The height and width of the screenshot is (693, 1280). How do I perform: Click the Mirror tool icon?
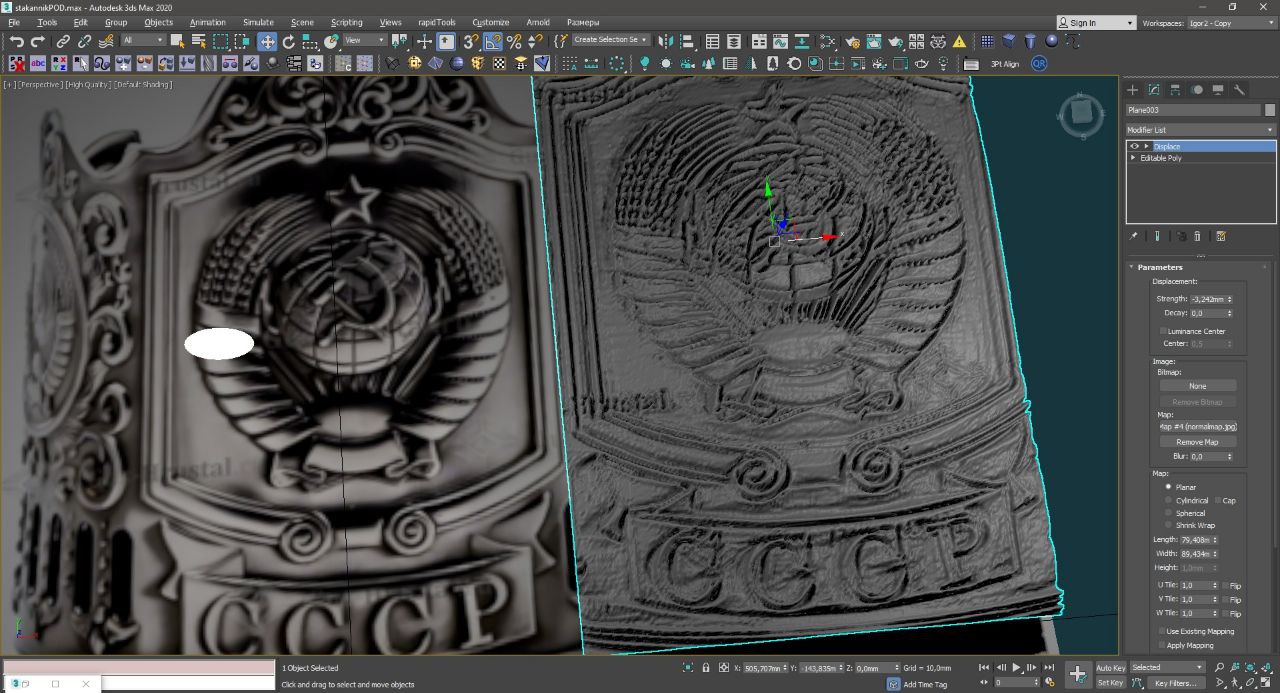coord(665,41)
